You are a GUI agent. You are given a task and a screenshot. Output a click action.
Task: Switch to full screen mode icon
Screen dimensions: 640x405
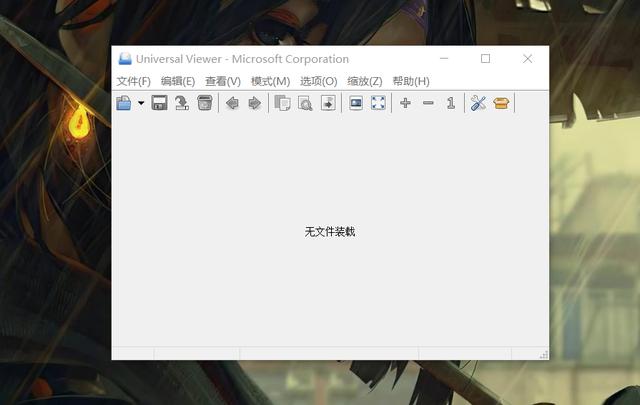pos(378,103)
